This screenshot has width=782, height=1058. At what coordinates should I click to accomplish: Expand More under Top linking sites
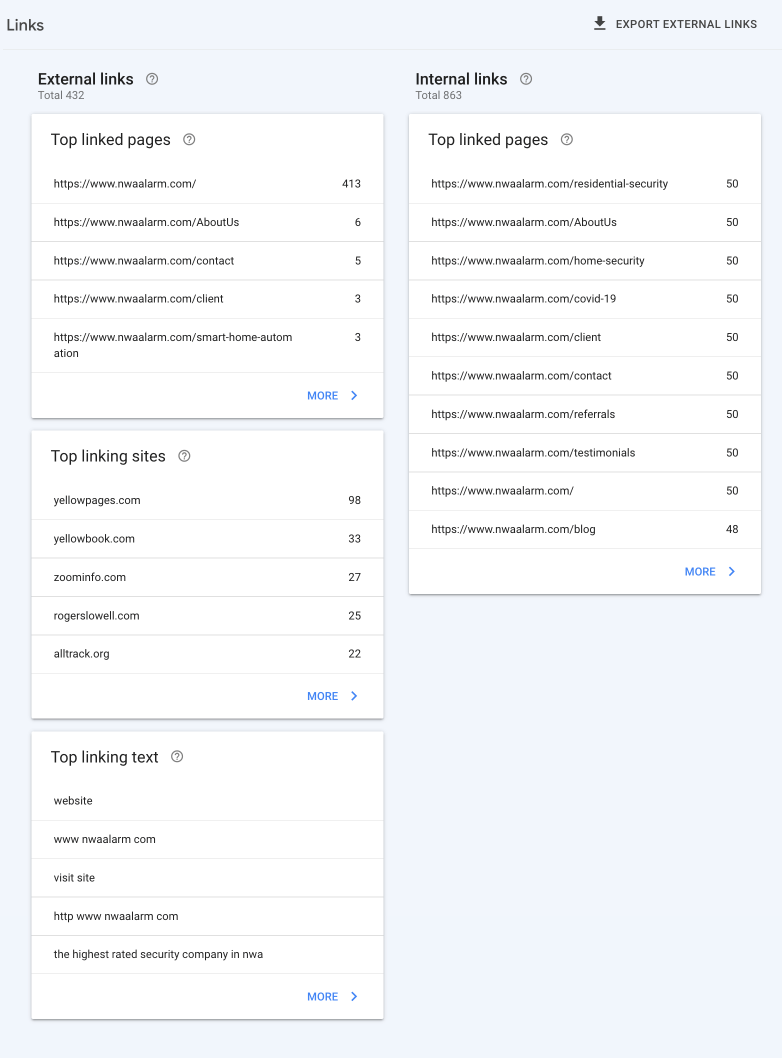coord(332,696)
